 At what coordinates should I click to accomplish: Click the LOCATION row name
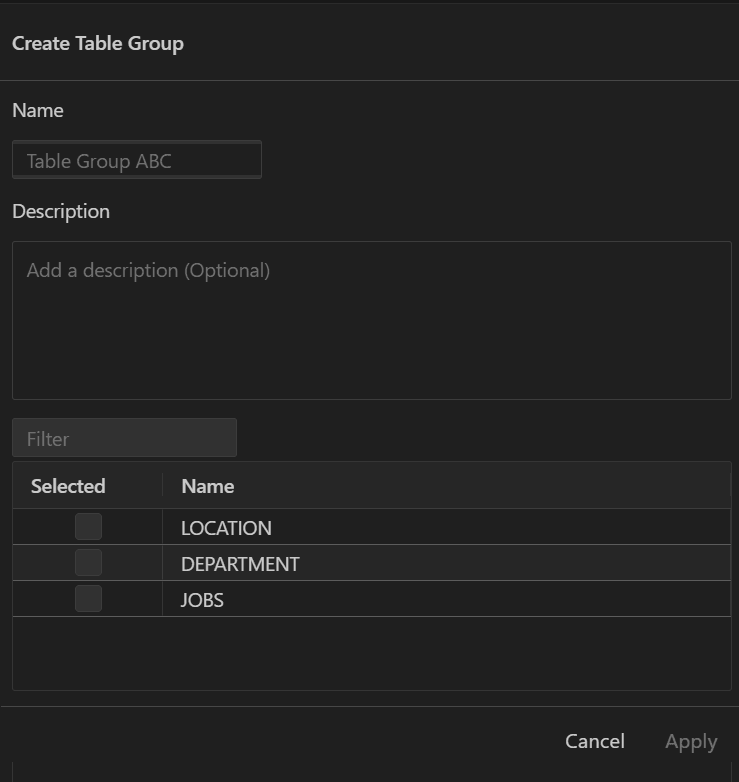coord(226,528)
